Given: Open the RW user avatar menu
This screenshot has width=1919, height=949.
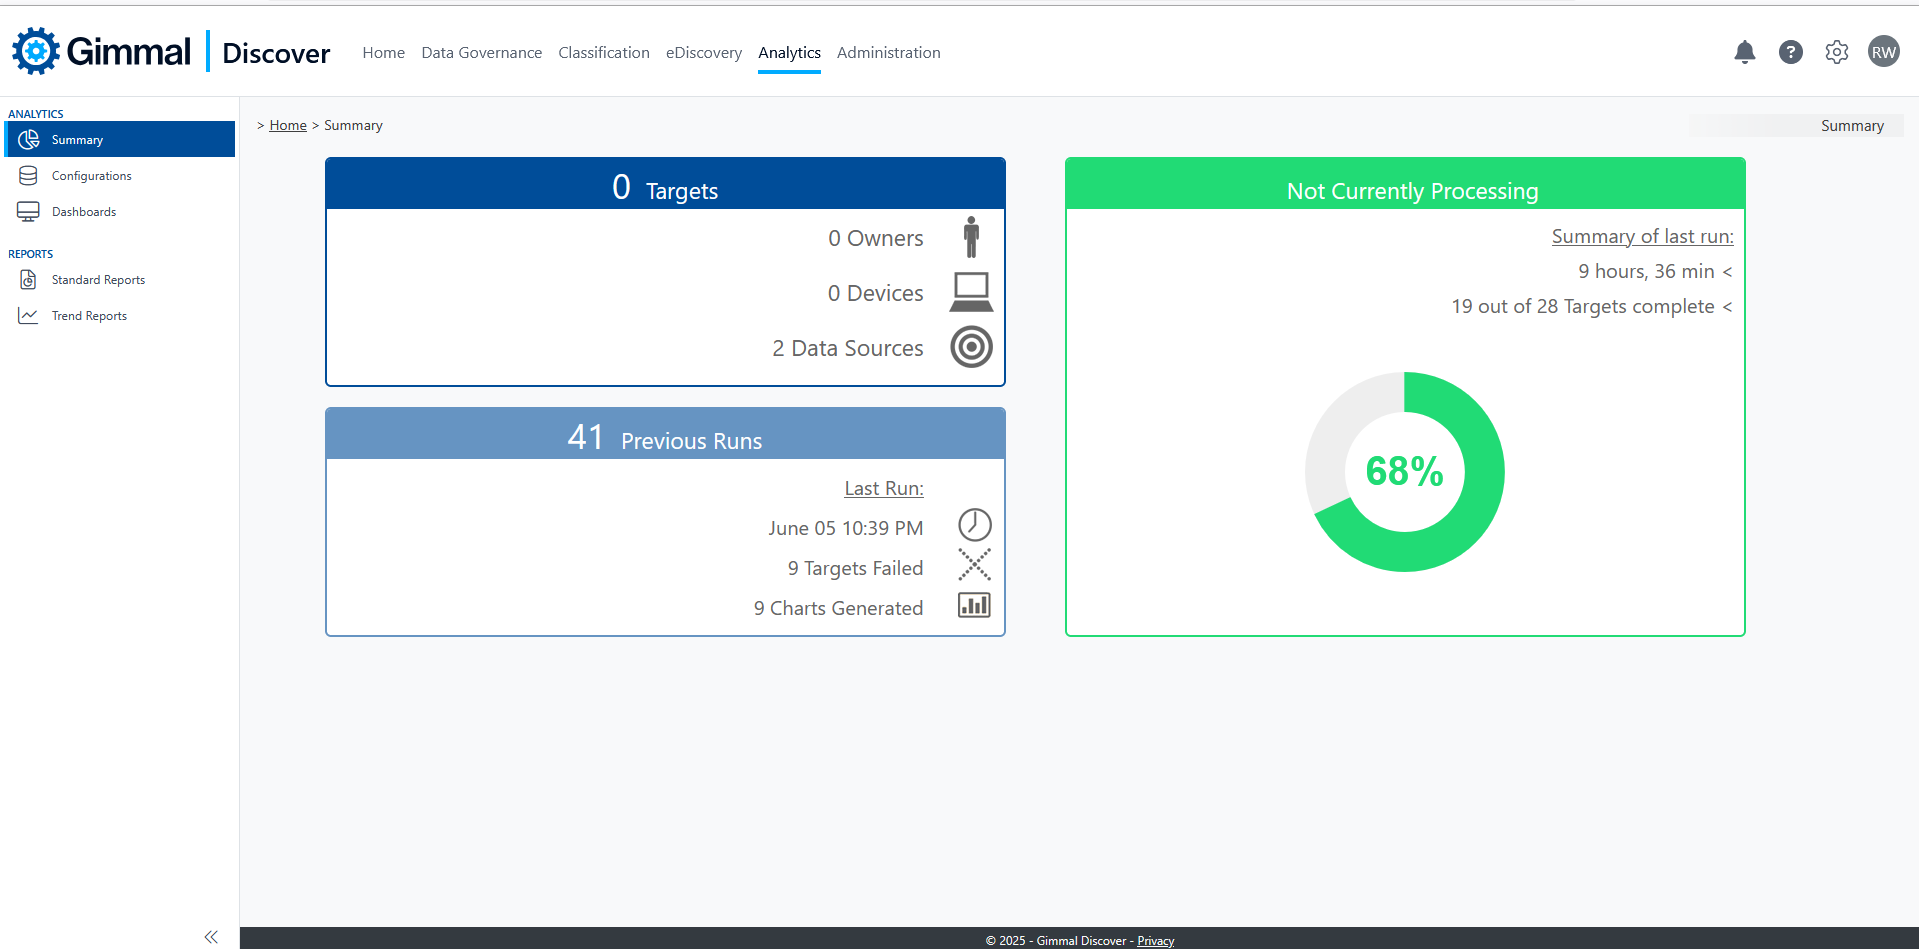Looking at the screenshot, I should pyautogui.click(x=1883, y=52).
